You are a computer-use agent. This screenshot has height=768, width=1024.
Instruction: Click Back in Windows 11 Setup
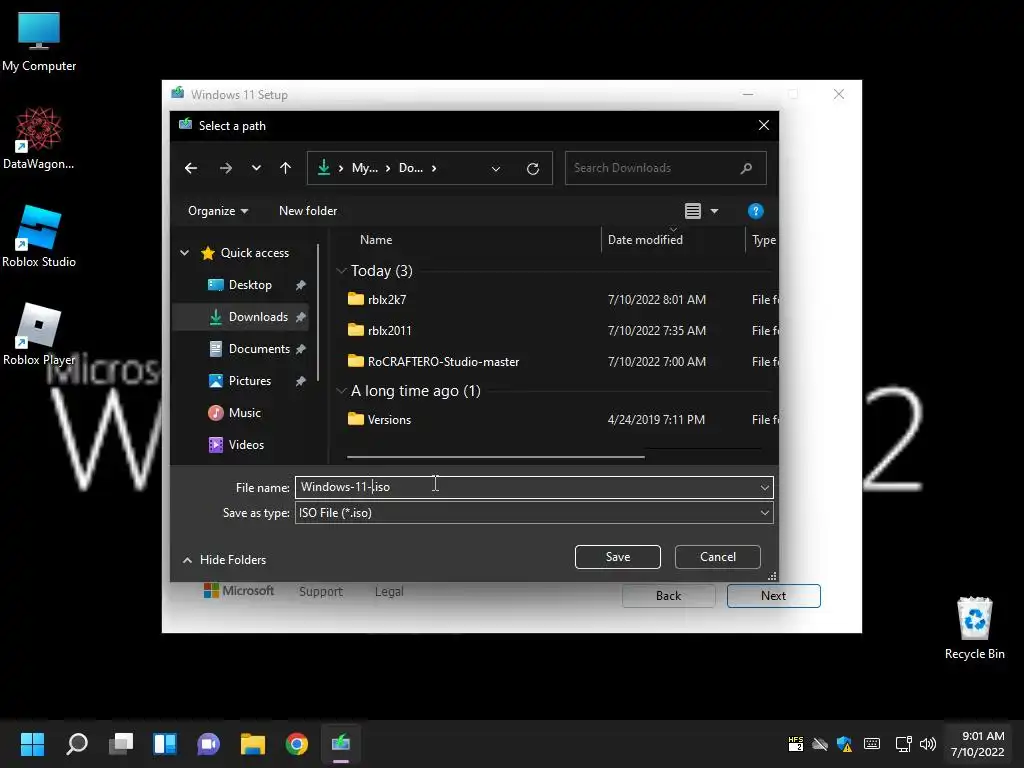tap(668, 596)
